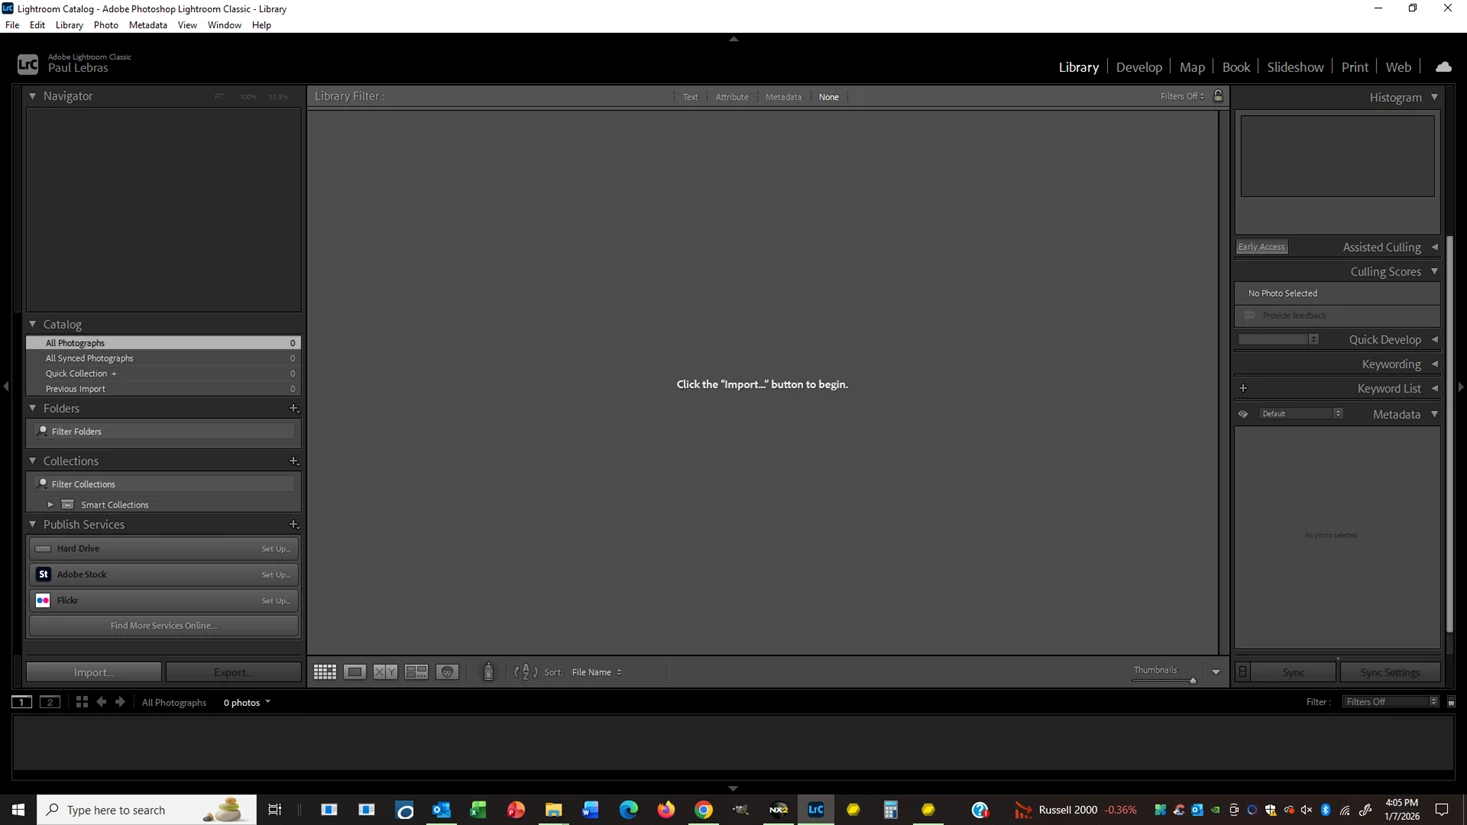Open Outlook from the taskbar
The height and width of the screenshot is (825, 1467).
click(441, 810)
